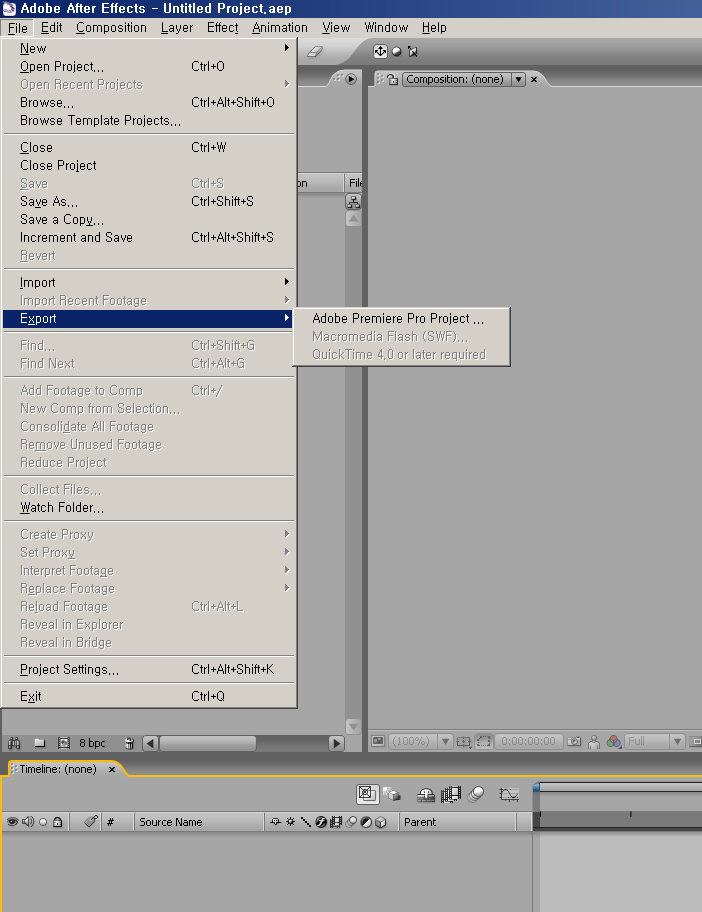Click the audio speaker column header icon
The width and height of the screenshot is (702, 912).
click(x=27, y=822)
